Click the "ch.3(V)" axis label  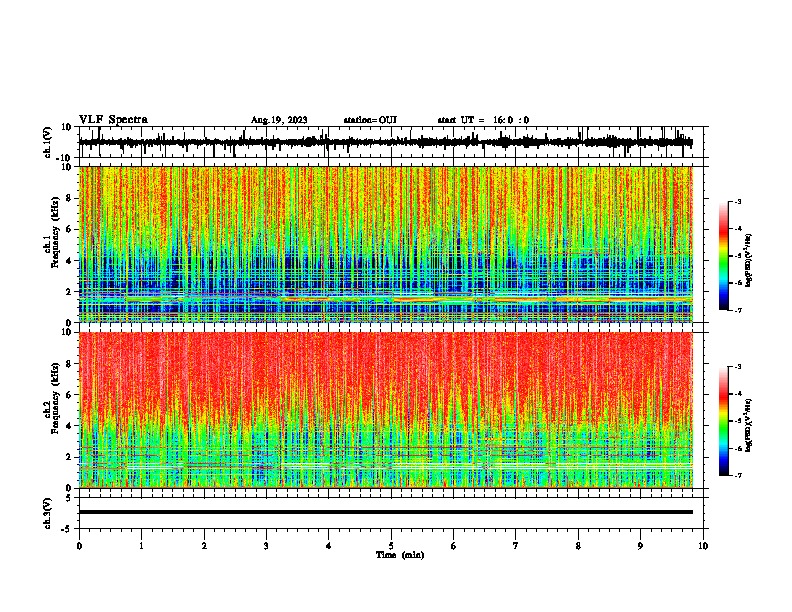[x=48, y=513]
